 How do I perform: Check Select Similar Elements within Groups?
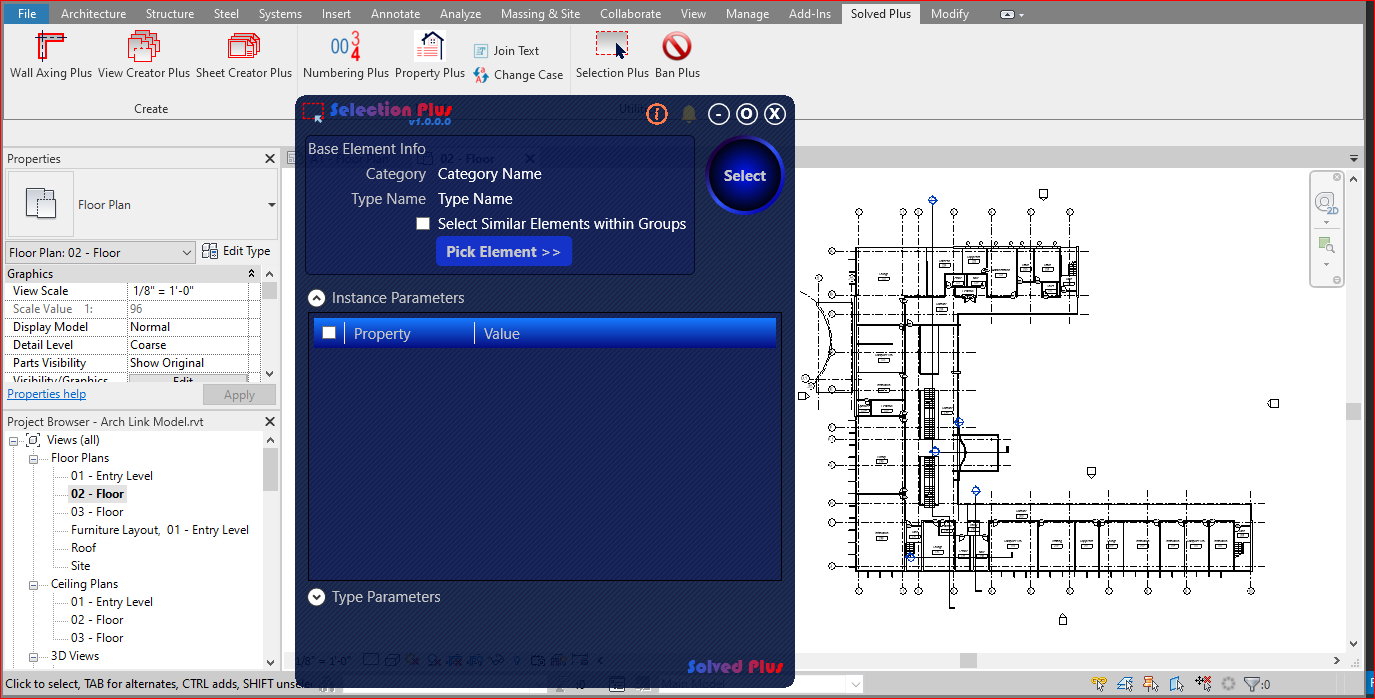[x=423, y=224]
